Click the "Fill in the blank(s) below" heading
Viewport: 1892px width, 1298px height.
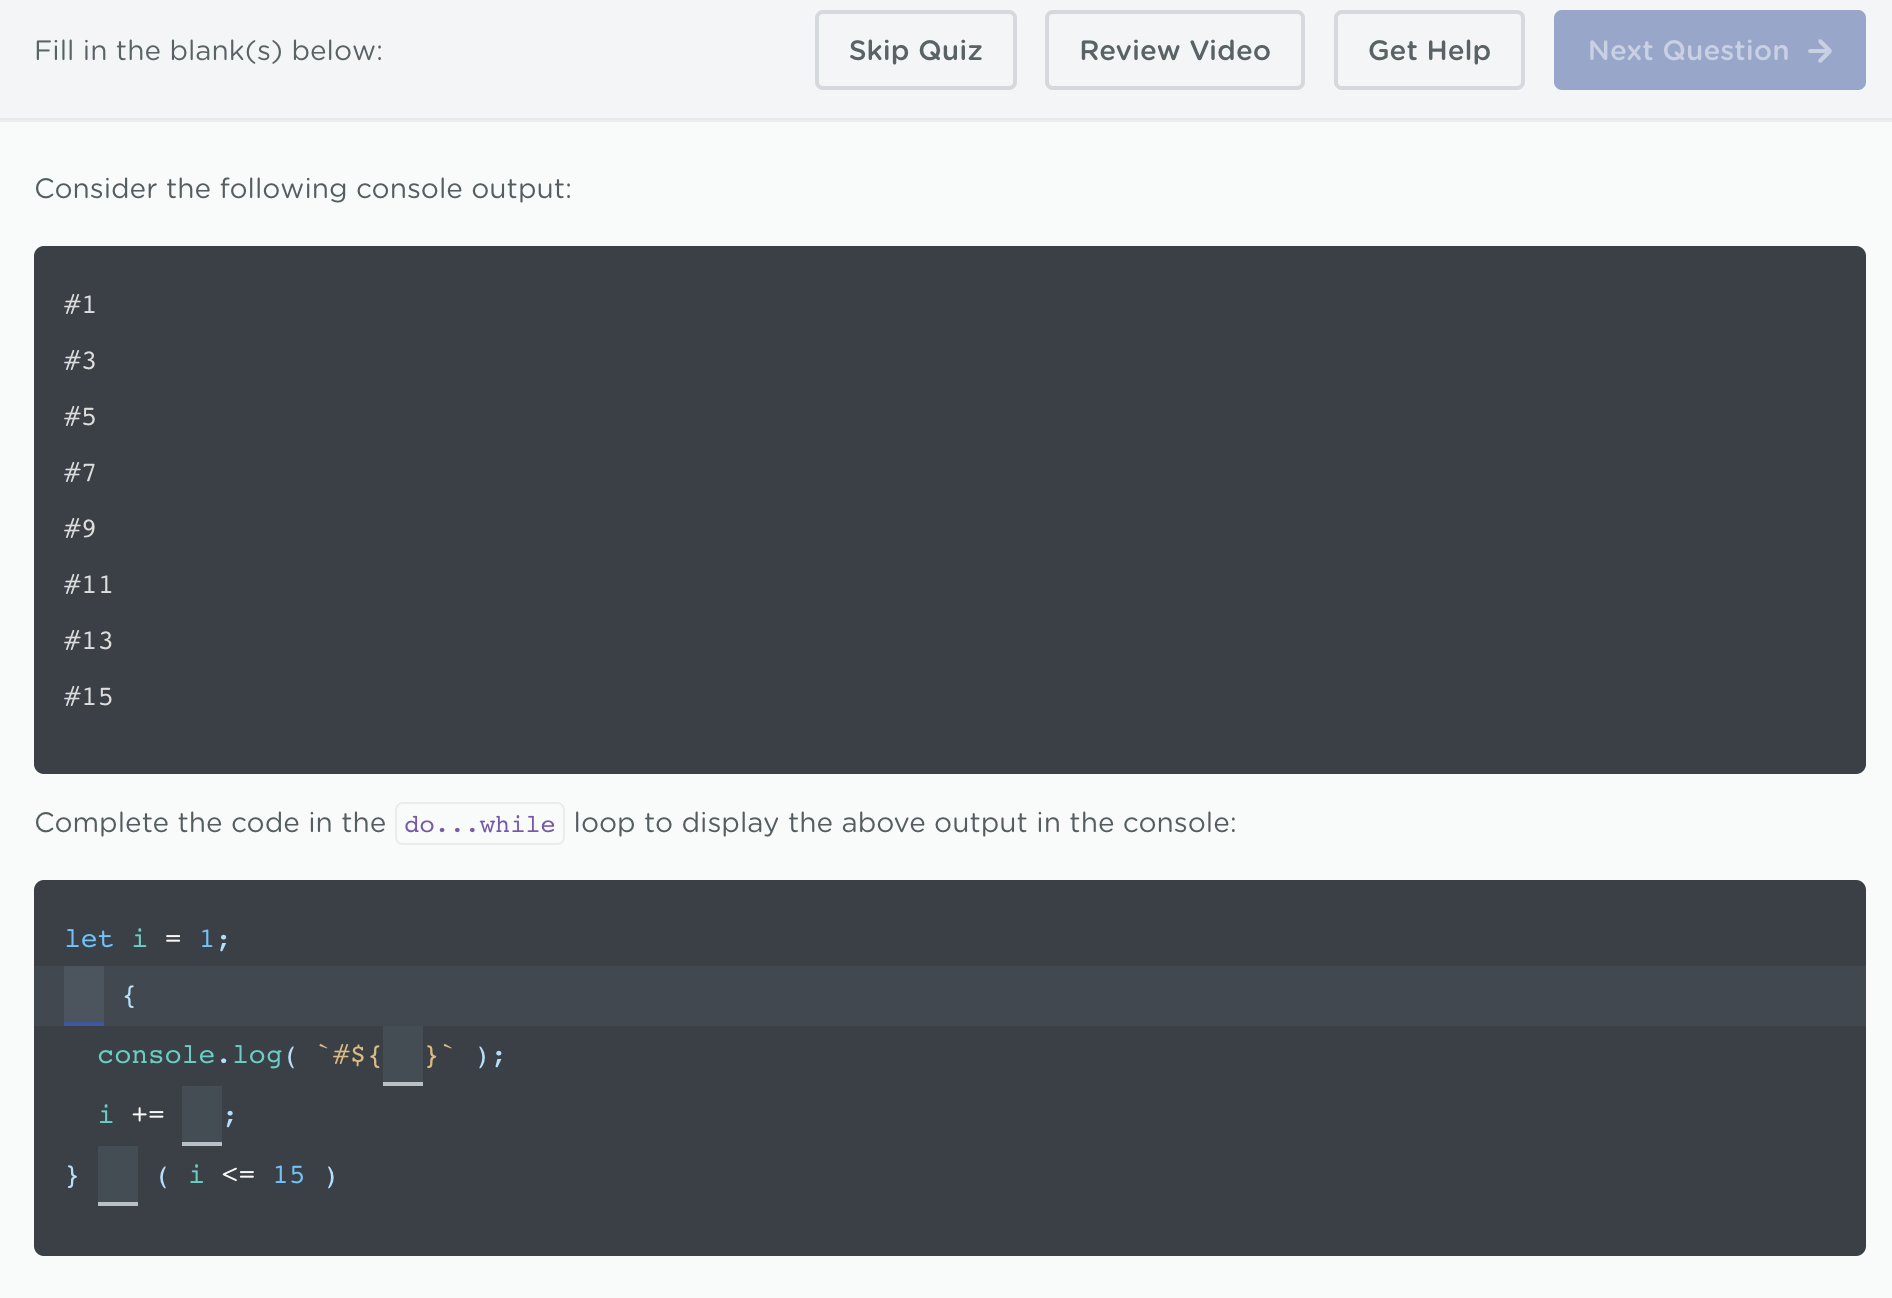pyautogui.click(x=209, y=51)
